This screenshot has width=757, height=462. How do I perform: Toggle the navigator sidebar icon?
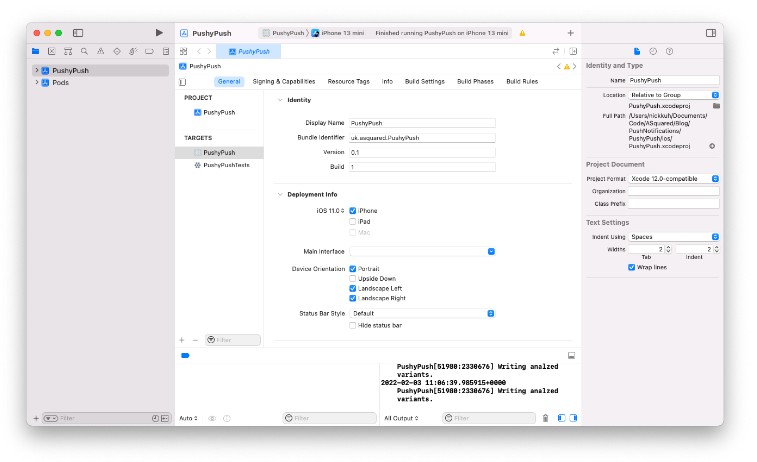coord(78,33)
